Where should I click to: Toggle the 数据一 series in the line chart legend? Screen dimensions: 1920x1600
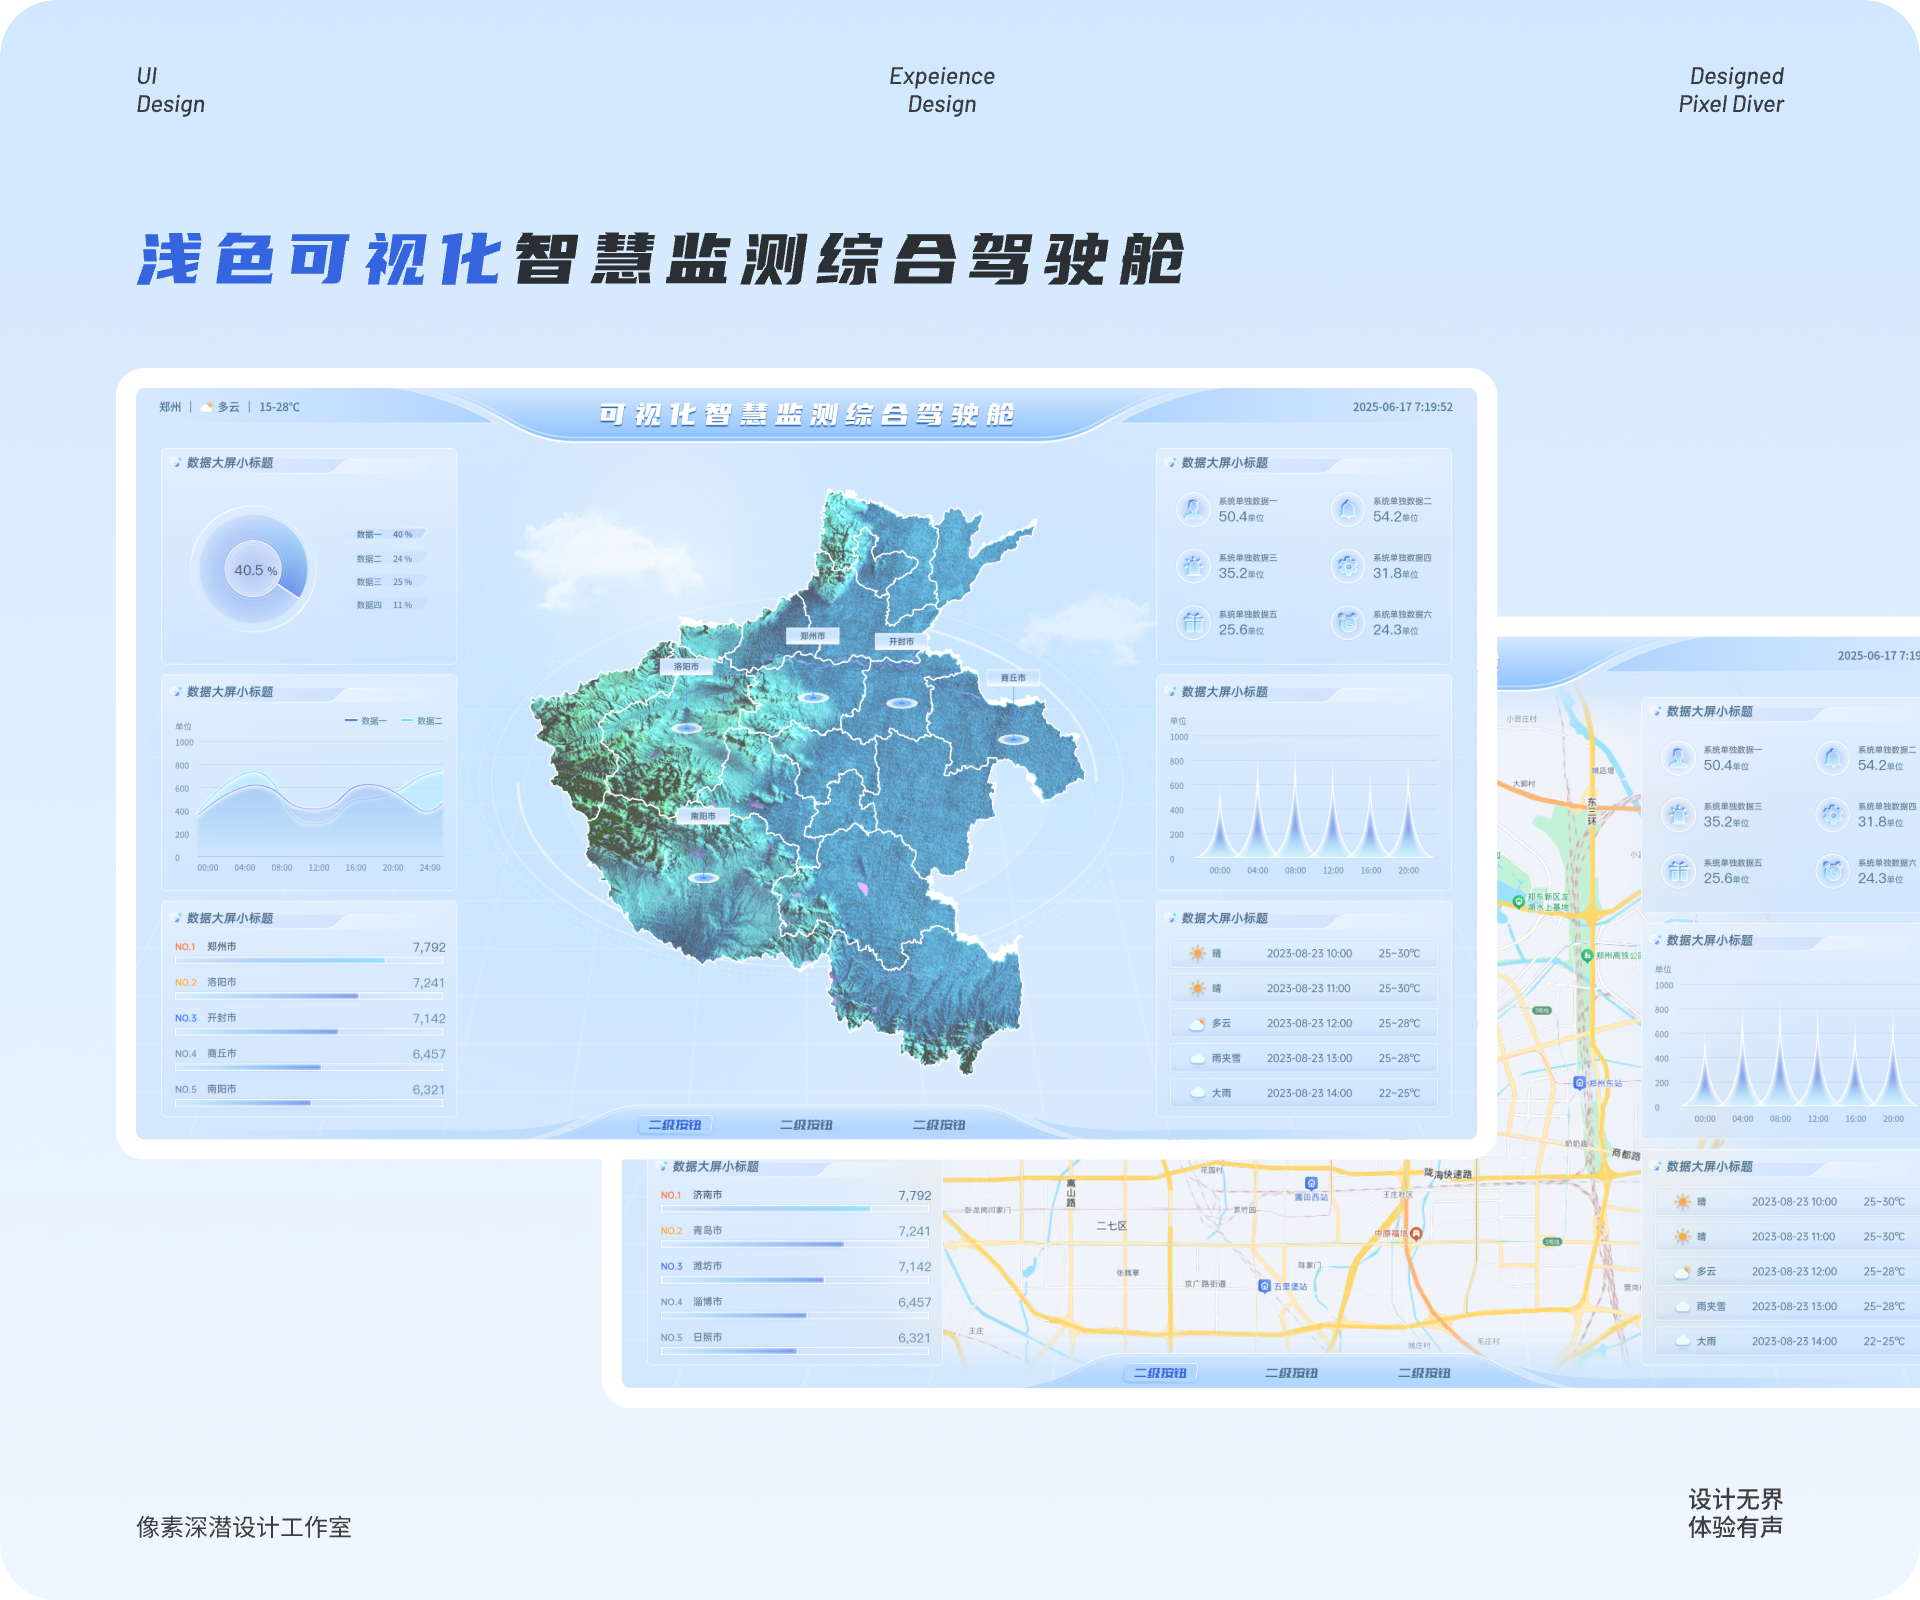365,721
